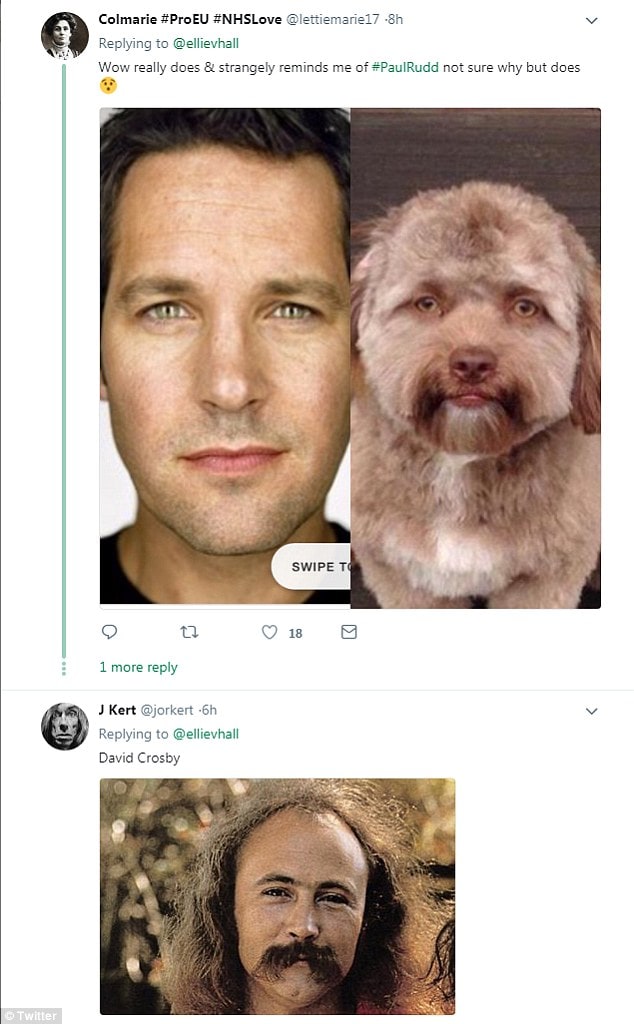Image resolution: width=634 pixels, height=1024 pixels.
Task: Click the retweet icon under Colmarie's tweet
Action: pos(188,632)
